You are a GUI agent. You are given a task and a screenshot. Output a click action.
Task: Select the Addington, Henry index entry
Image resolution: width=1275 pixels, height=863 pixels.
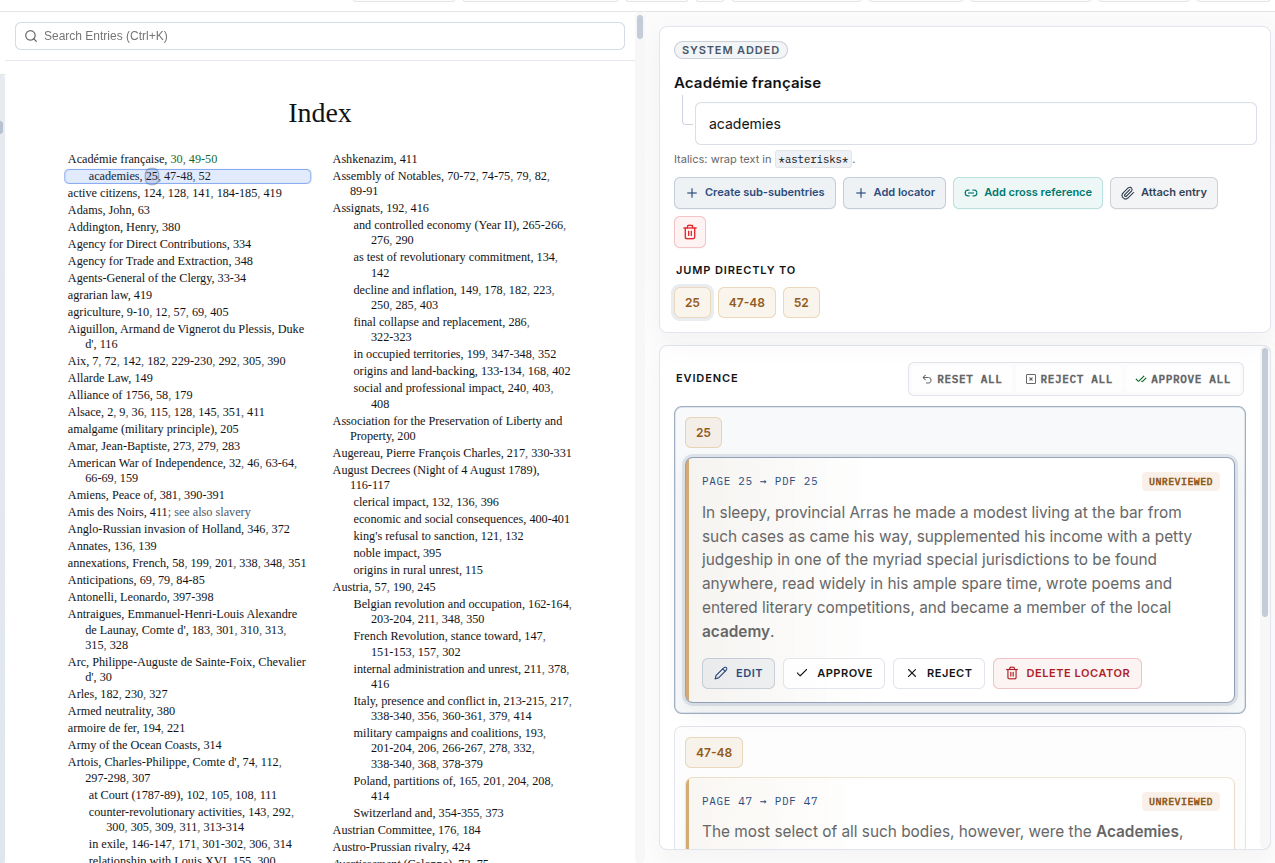click(x=124, y=227)
